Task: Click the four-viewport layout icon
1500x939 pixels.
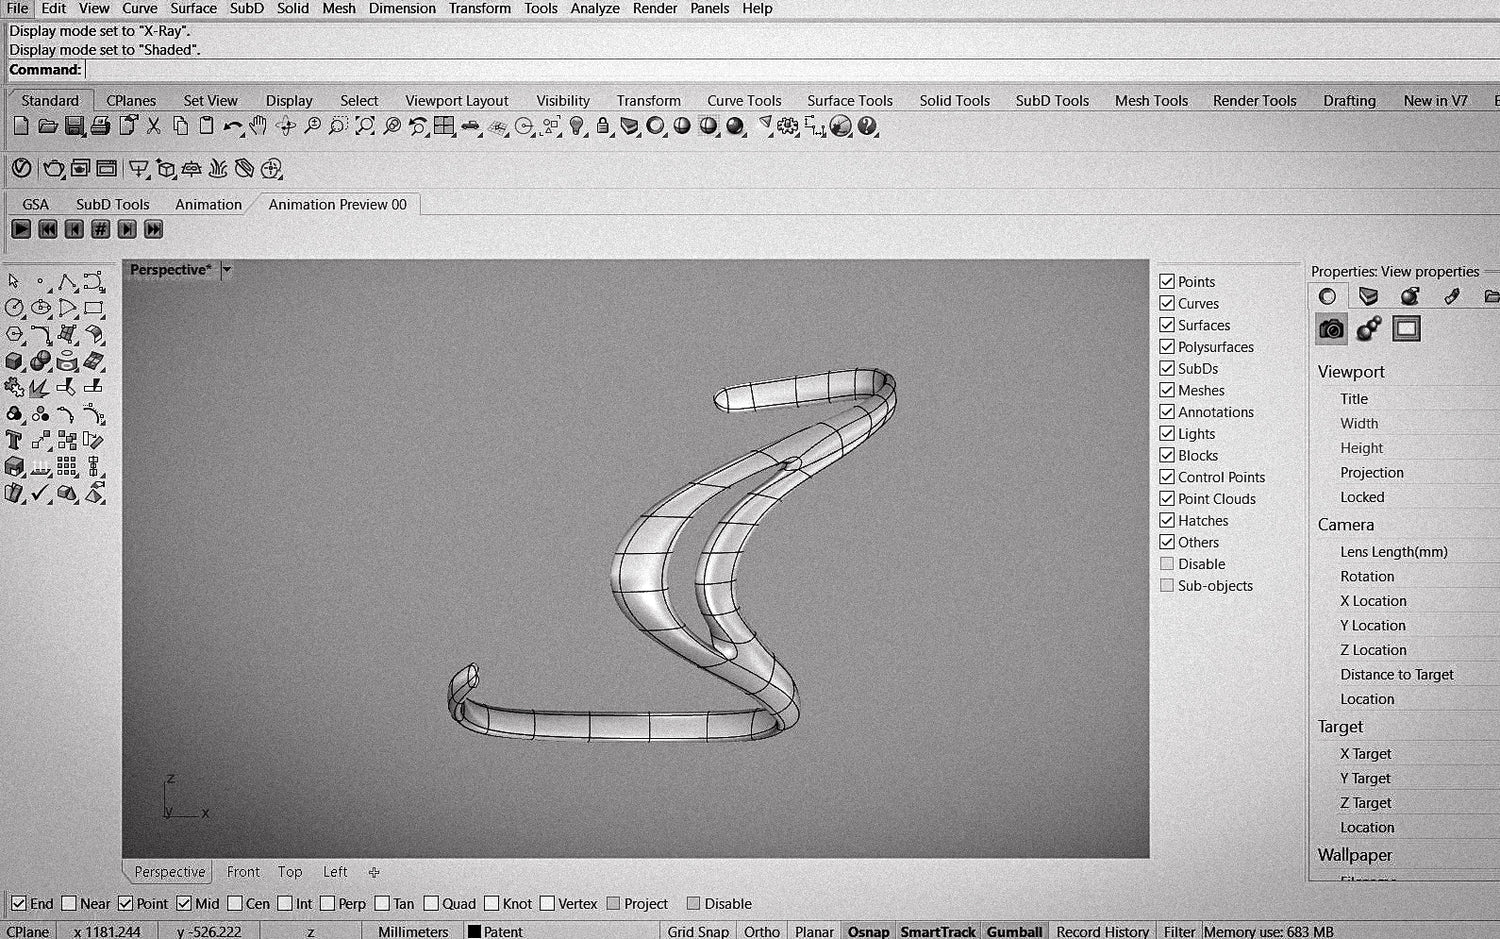Action: pyautogui.click(x=444, y=126)
